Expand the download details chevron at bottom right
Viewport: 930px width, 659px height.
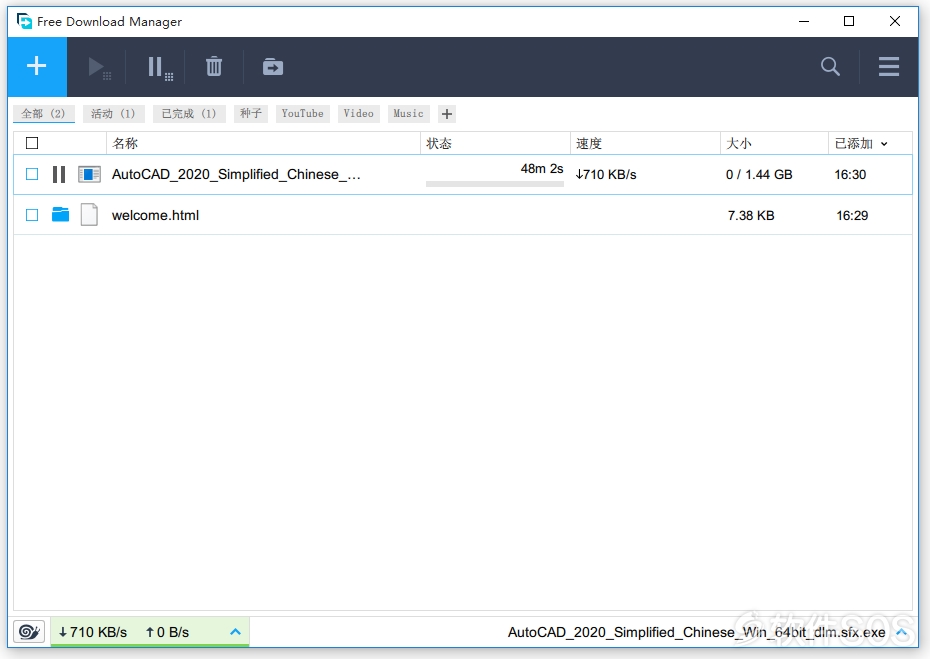(902, 632)
